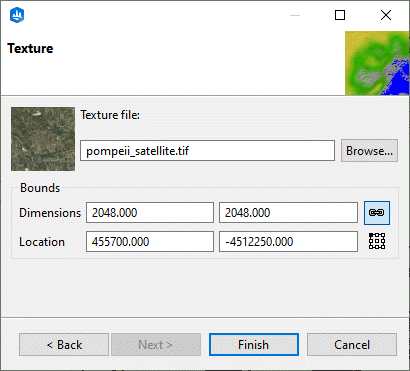Maximize the Texture dialog window
This screenshot has width=410, height=371.
(340, 15)
